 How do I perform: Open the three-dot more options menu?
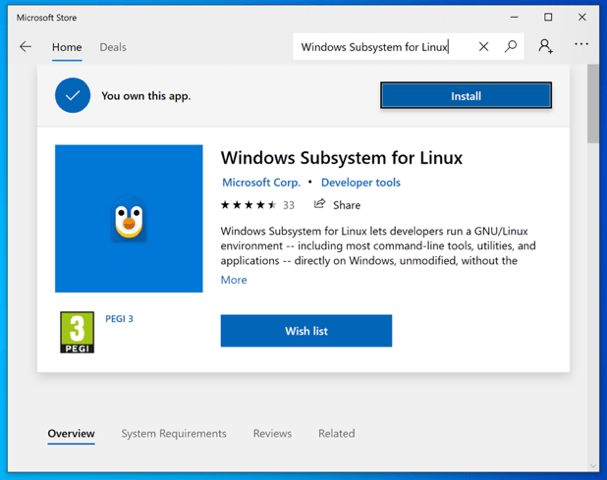581,46
